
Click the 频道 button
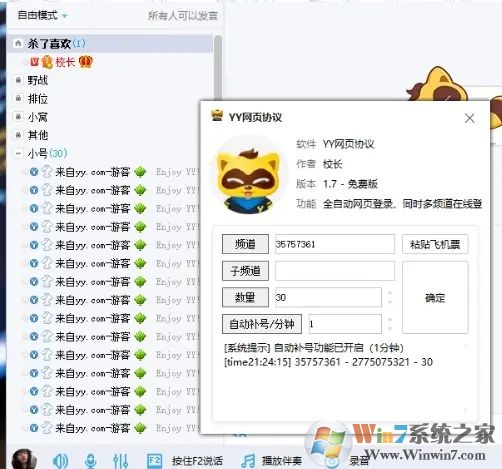coord(245,244)
